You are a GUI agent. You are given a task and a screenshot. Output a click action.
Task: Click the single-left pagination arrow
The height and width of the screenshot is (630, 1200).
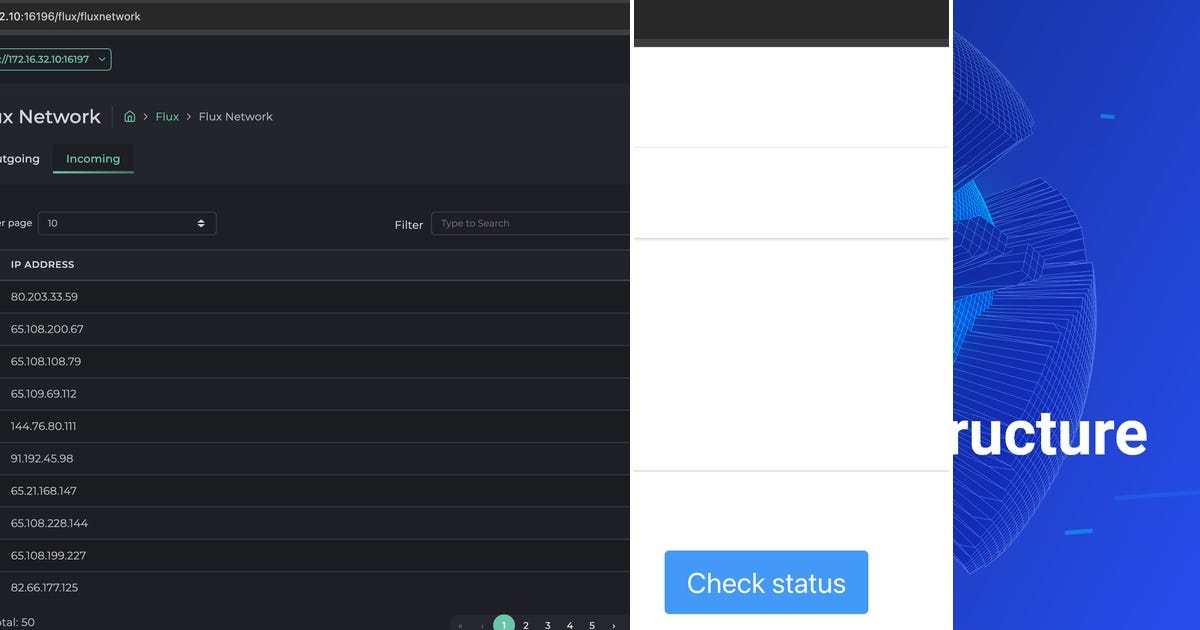point(482,624)
